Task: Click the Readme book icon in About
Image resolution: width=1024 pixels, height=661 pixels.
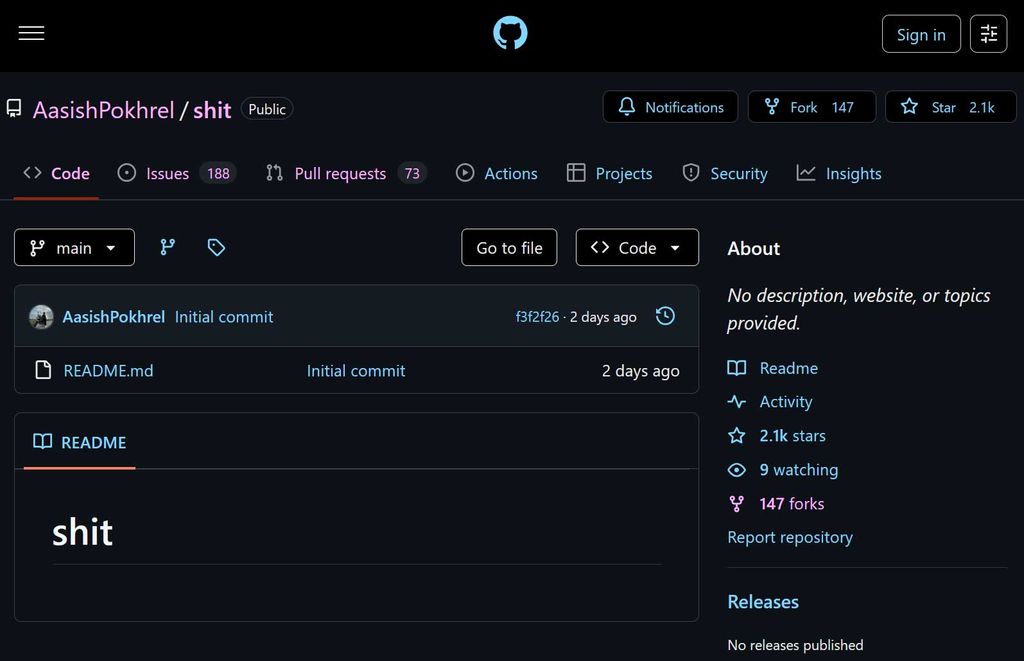Action: point(737,368)
